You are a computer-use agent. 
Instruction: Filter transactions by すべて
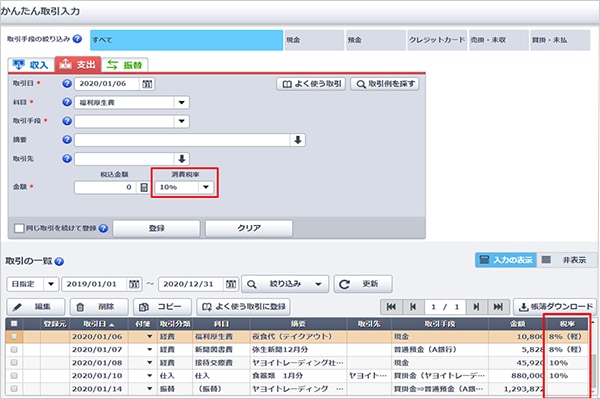click(186, 40)
